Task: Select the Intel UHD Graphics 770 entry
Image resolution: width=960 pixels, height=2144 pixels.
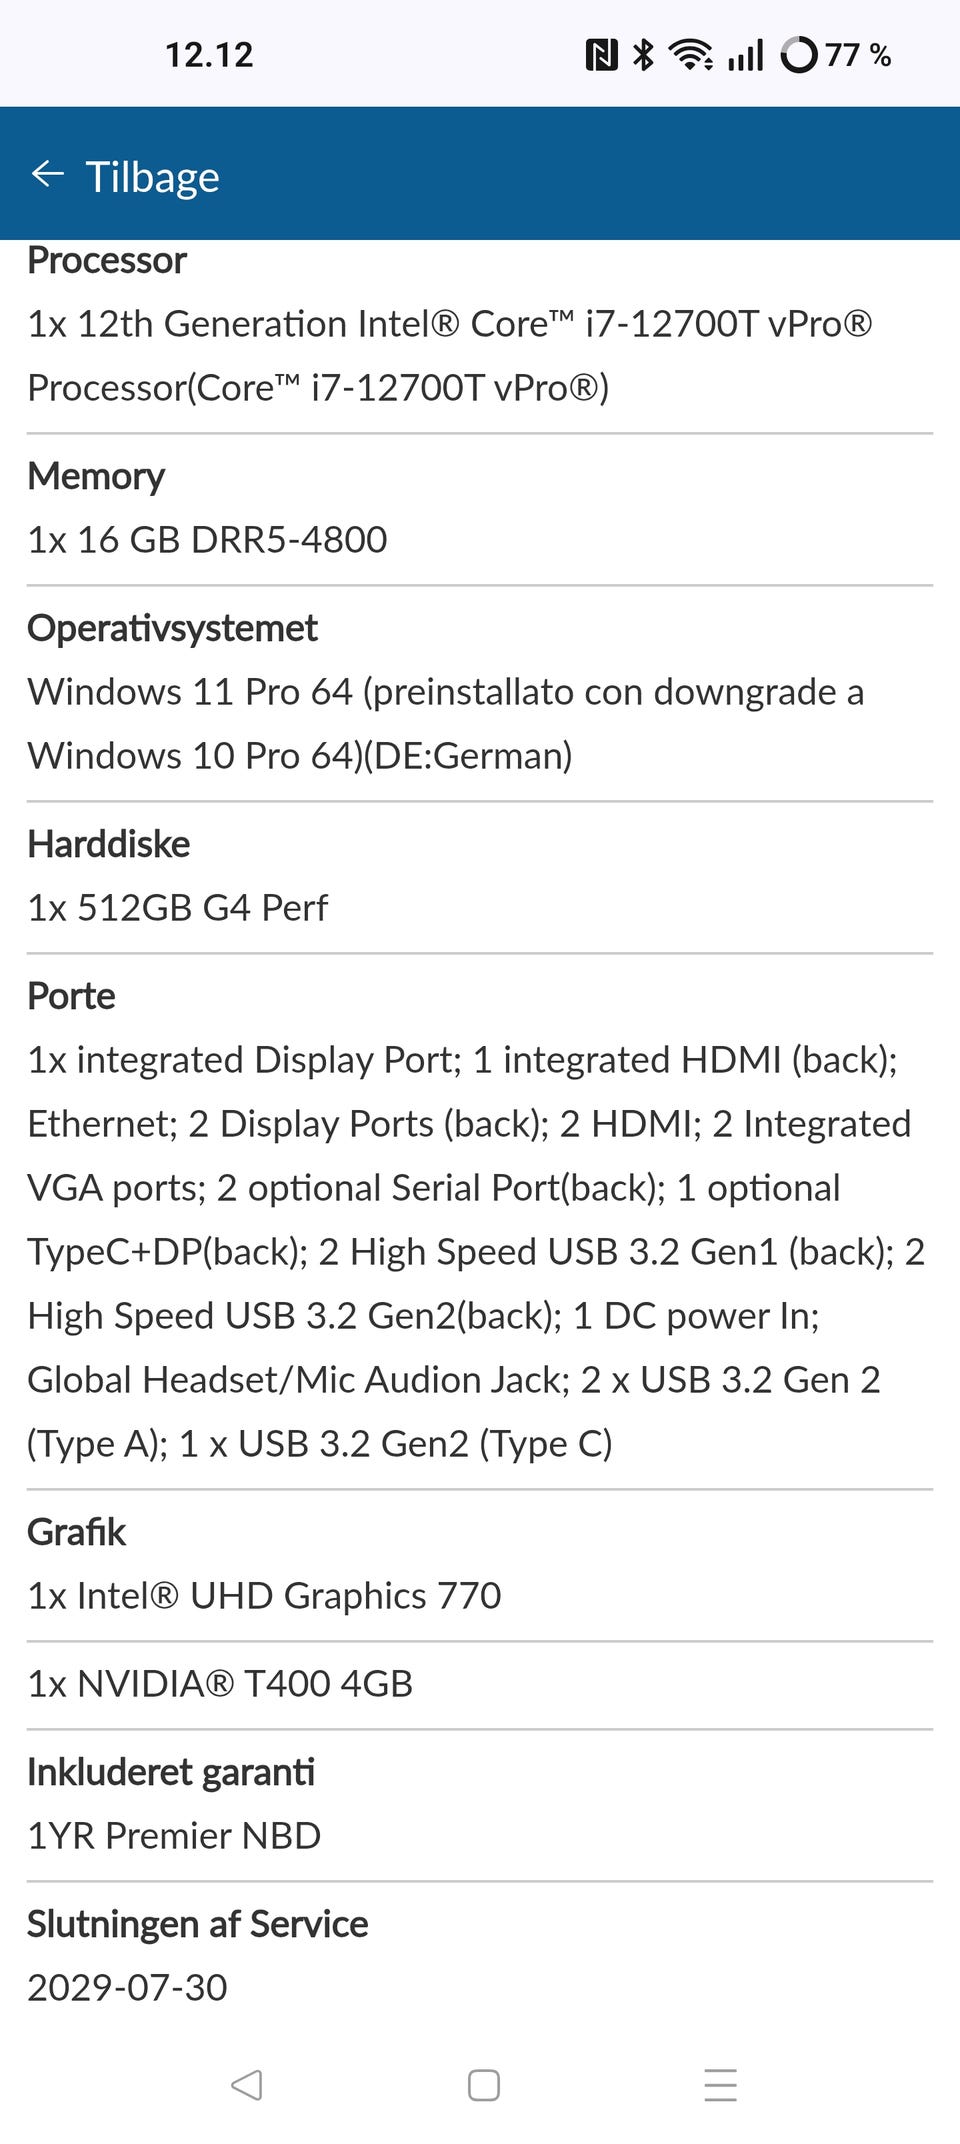Action: click(x=264, y=1596)
